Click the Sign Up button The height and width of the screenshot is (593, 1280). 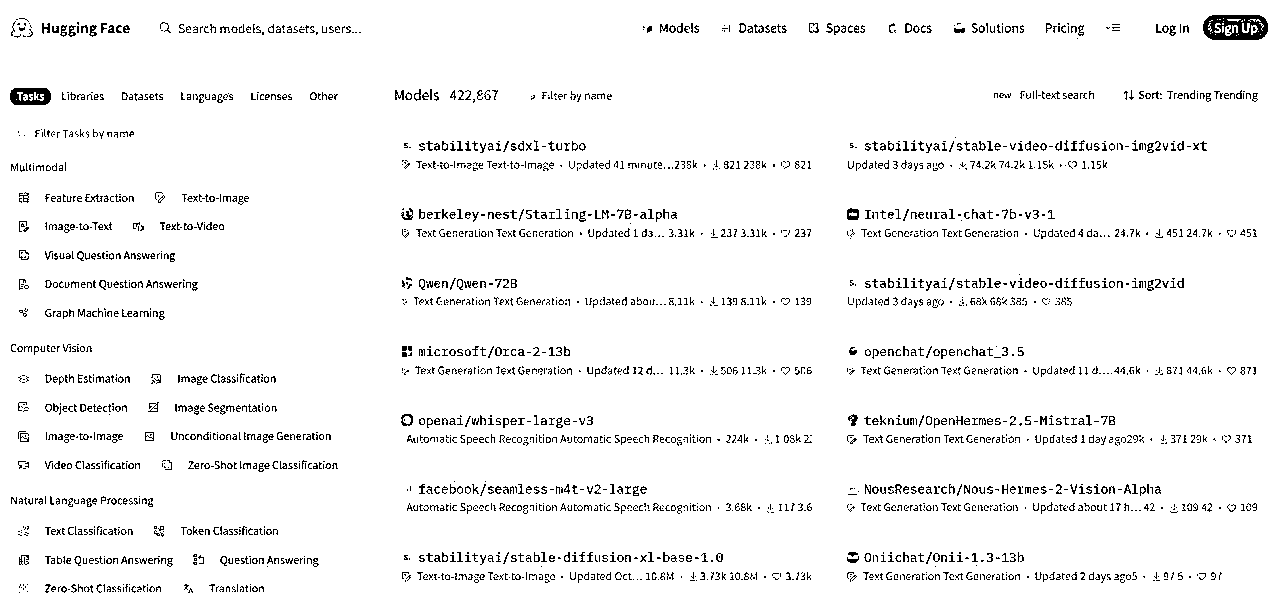[1235, 28]
